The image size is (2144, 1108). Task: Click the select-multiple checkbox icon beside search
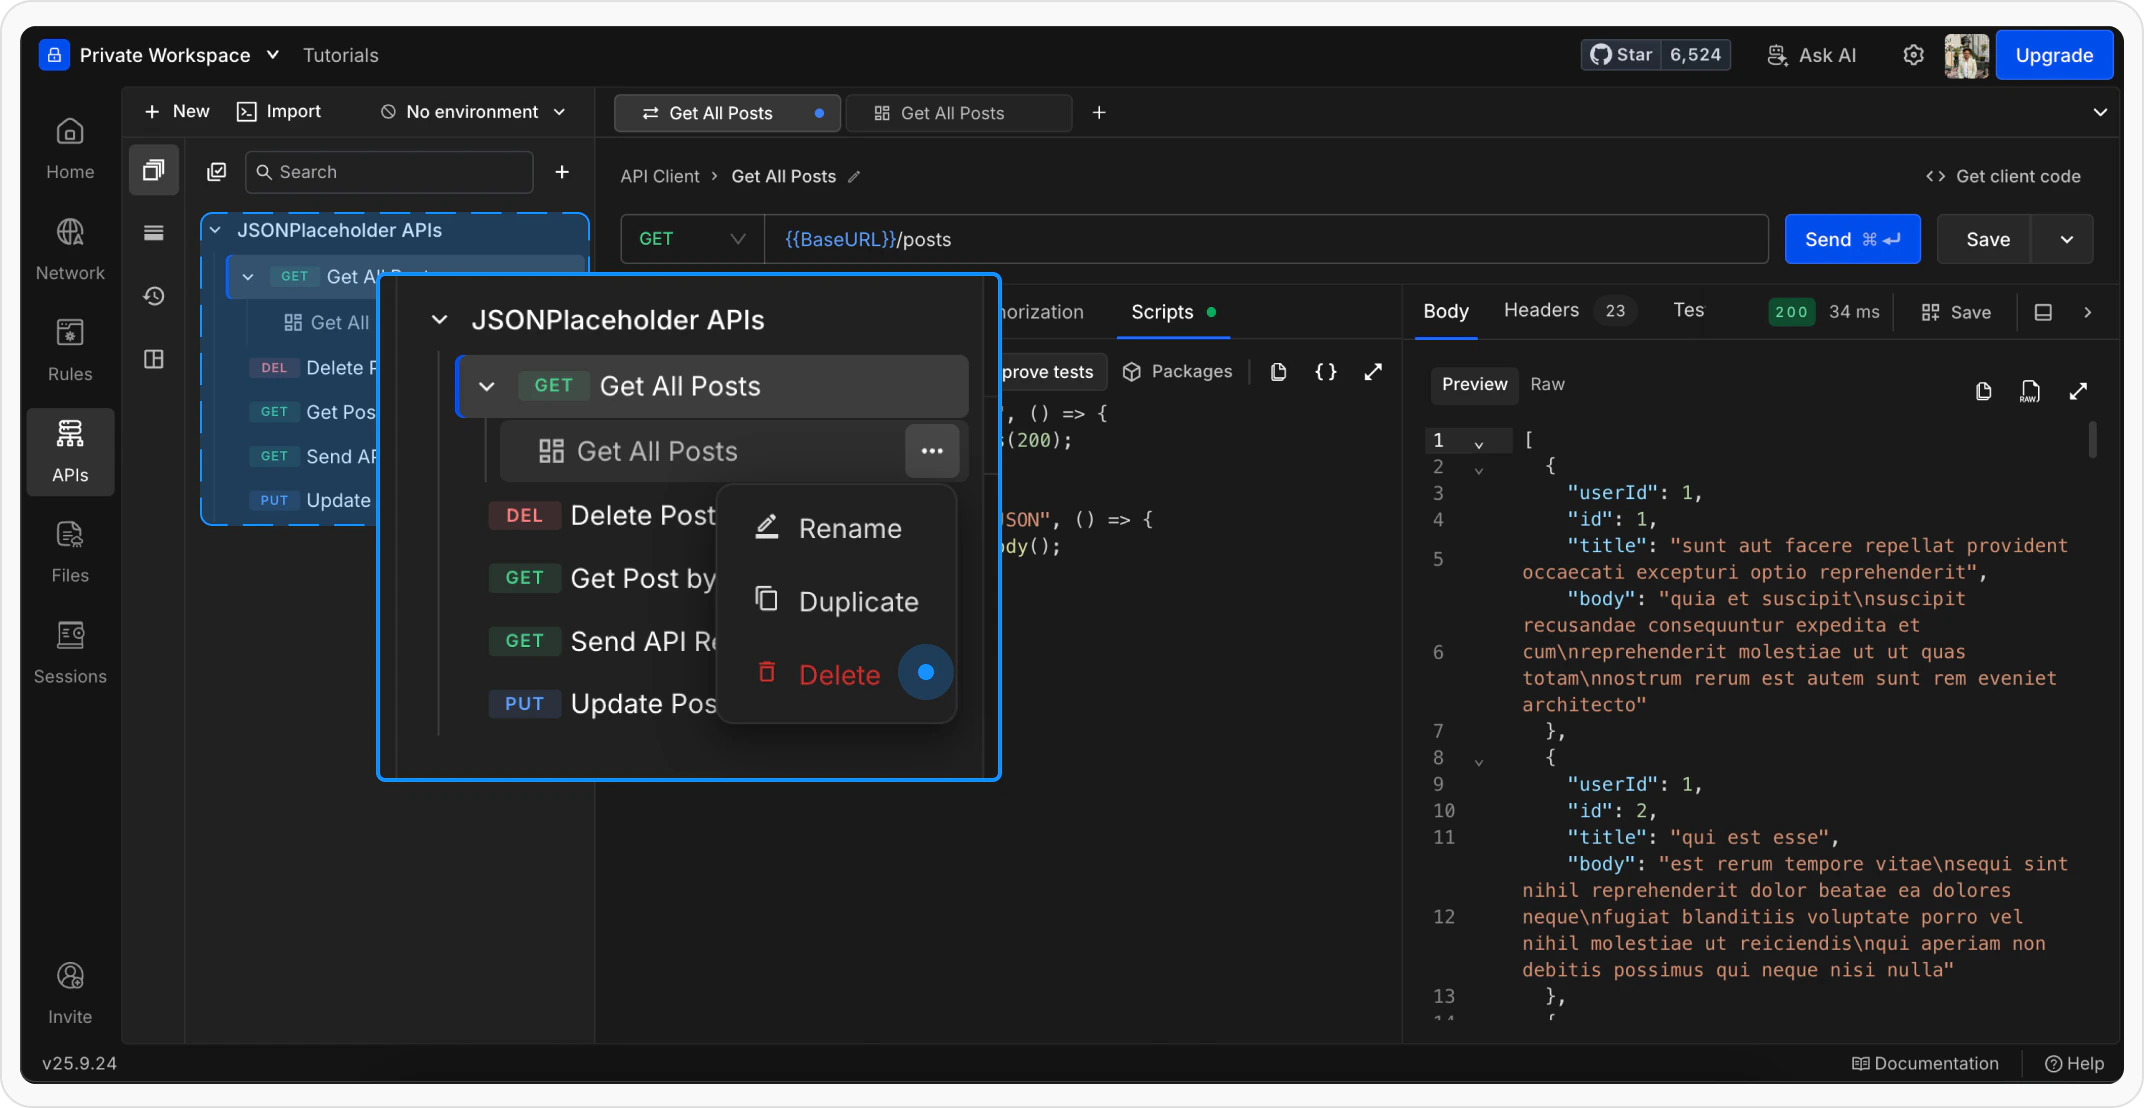click(217, 172)
